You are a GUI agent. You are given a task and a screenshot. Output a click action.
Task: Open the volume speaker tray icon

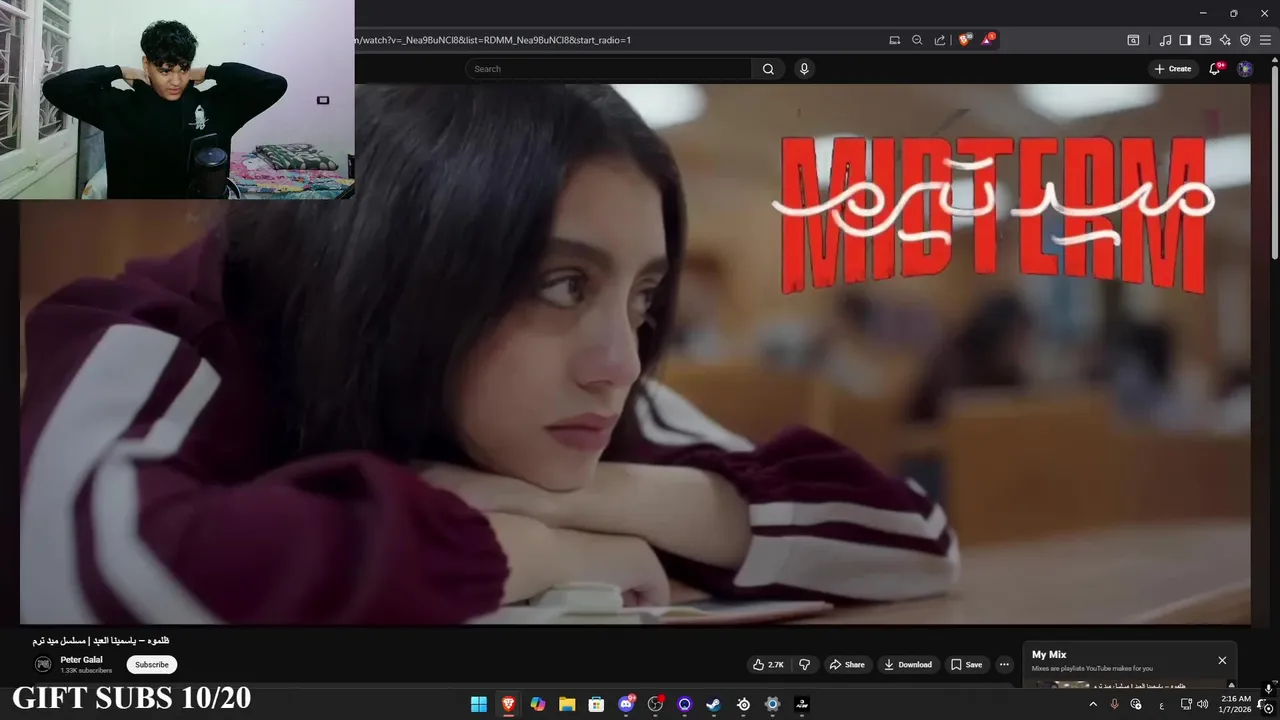pyautogui.click(x=1202, y=704)
